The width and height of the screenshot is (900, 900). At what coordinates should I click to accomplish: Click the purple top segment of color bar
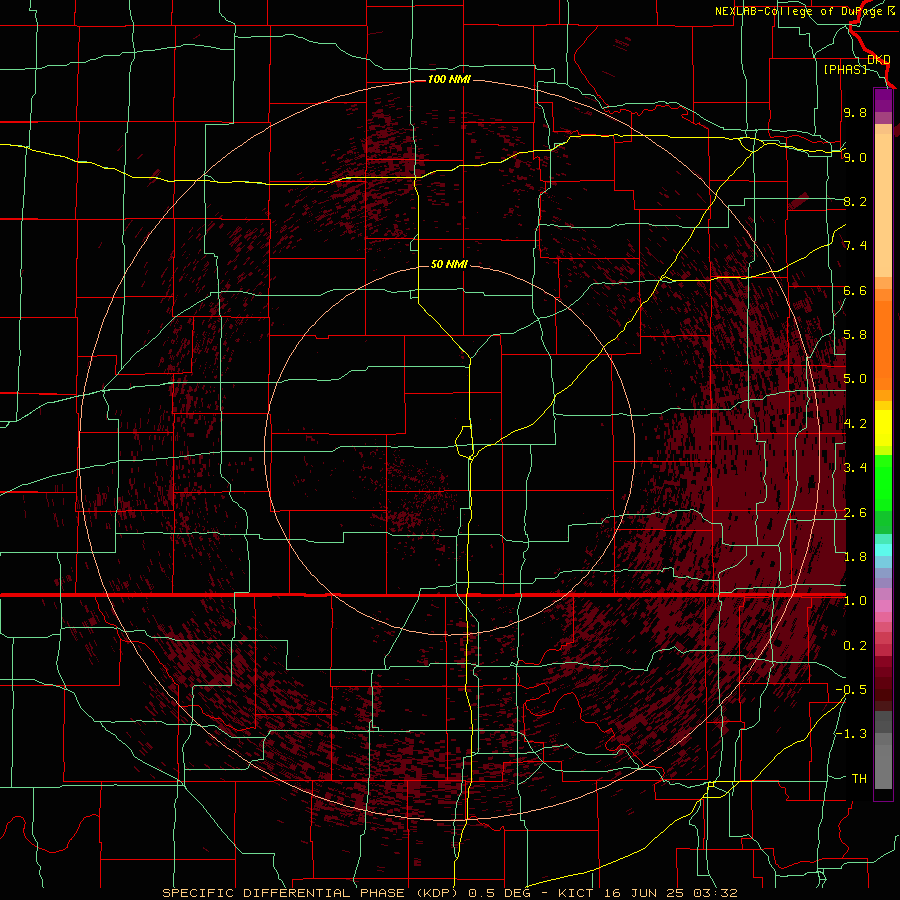883,100
